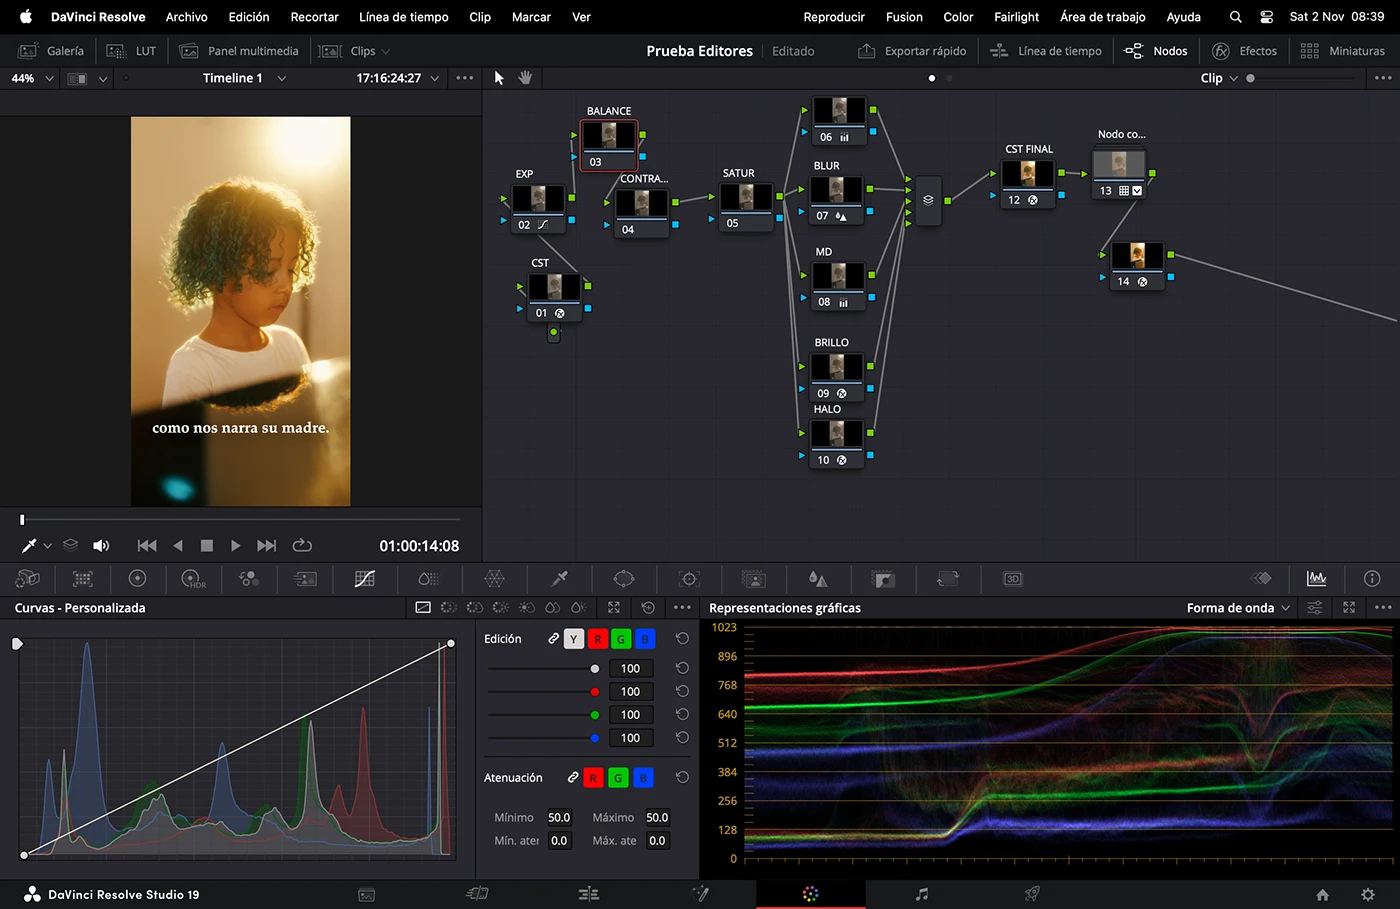1400x909 pixels.
Task: Toggle the red channel edit button
Action: 597,639
